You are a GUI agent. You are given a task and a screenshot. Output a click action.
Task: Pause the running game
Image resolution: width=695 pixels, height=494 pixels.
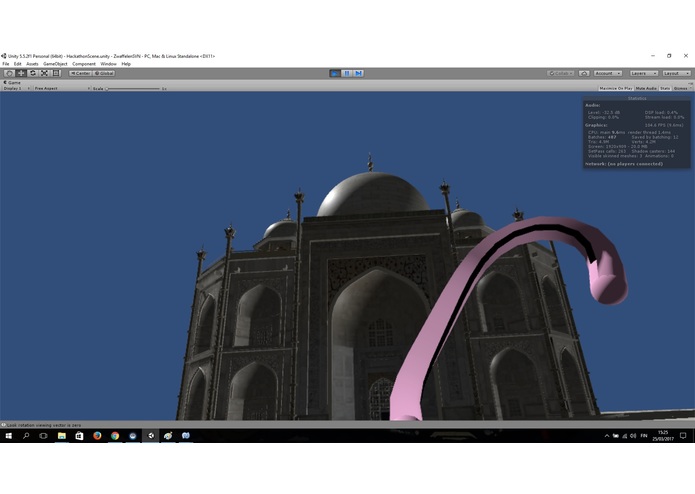click(347, 73)
